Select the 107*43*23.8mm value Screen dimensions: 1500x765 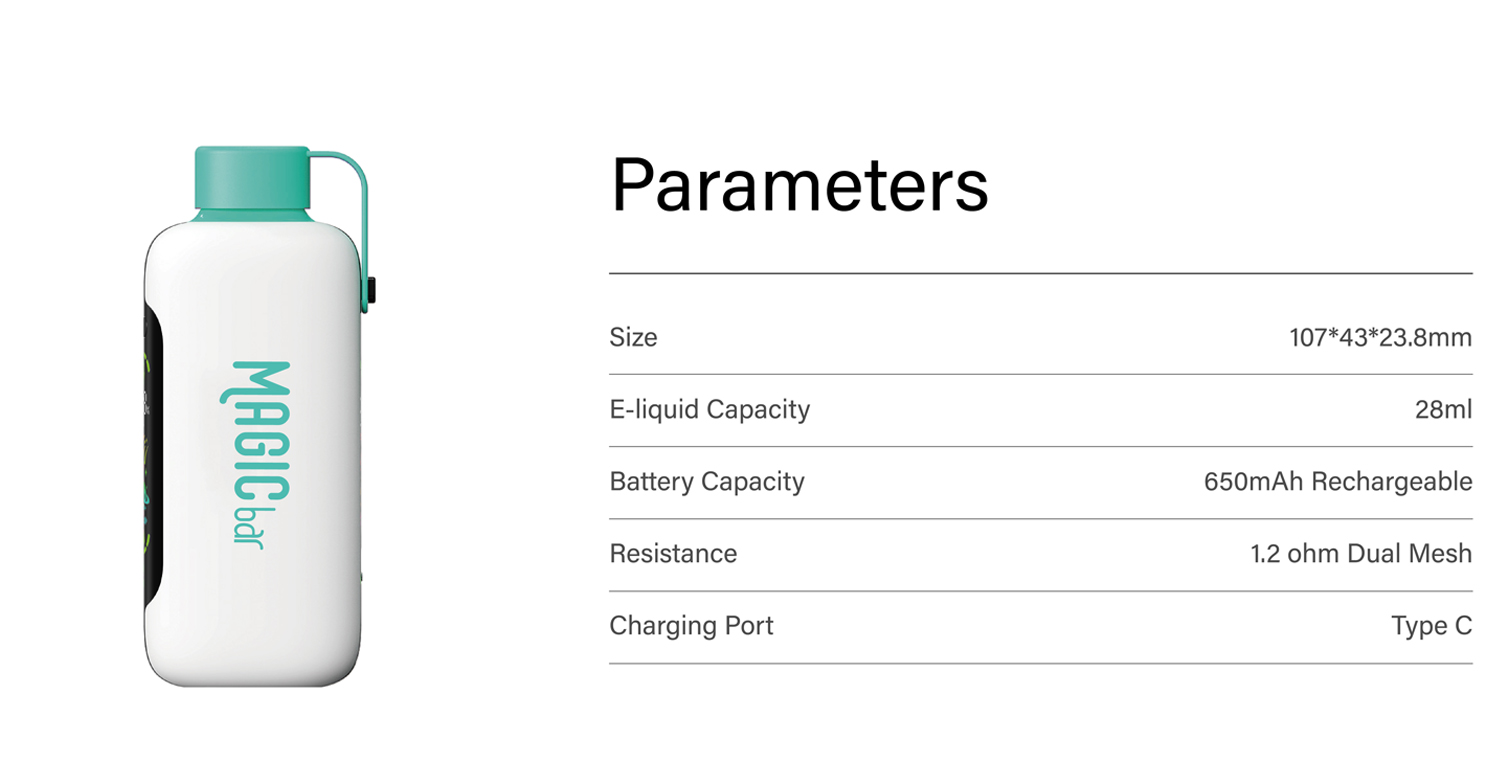click(x=1380, y=337)
